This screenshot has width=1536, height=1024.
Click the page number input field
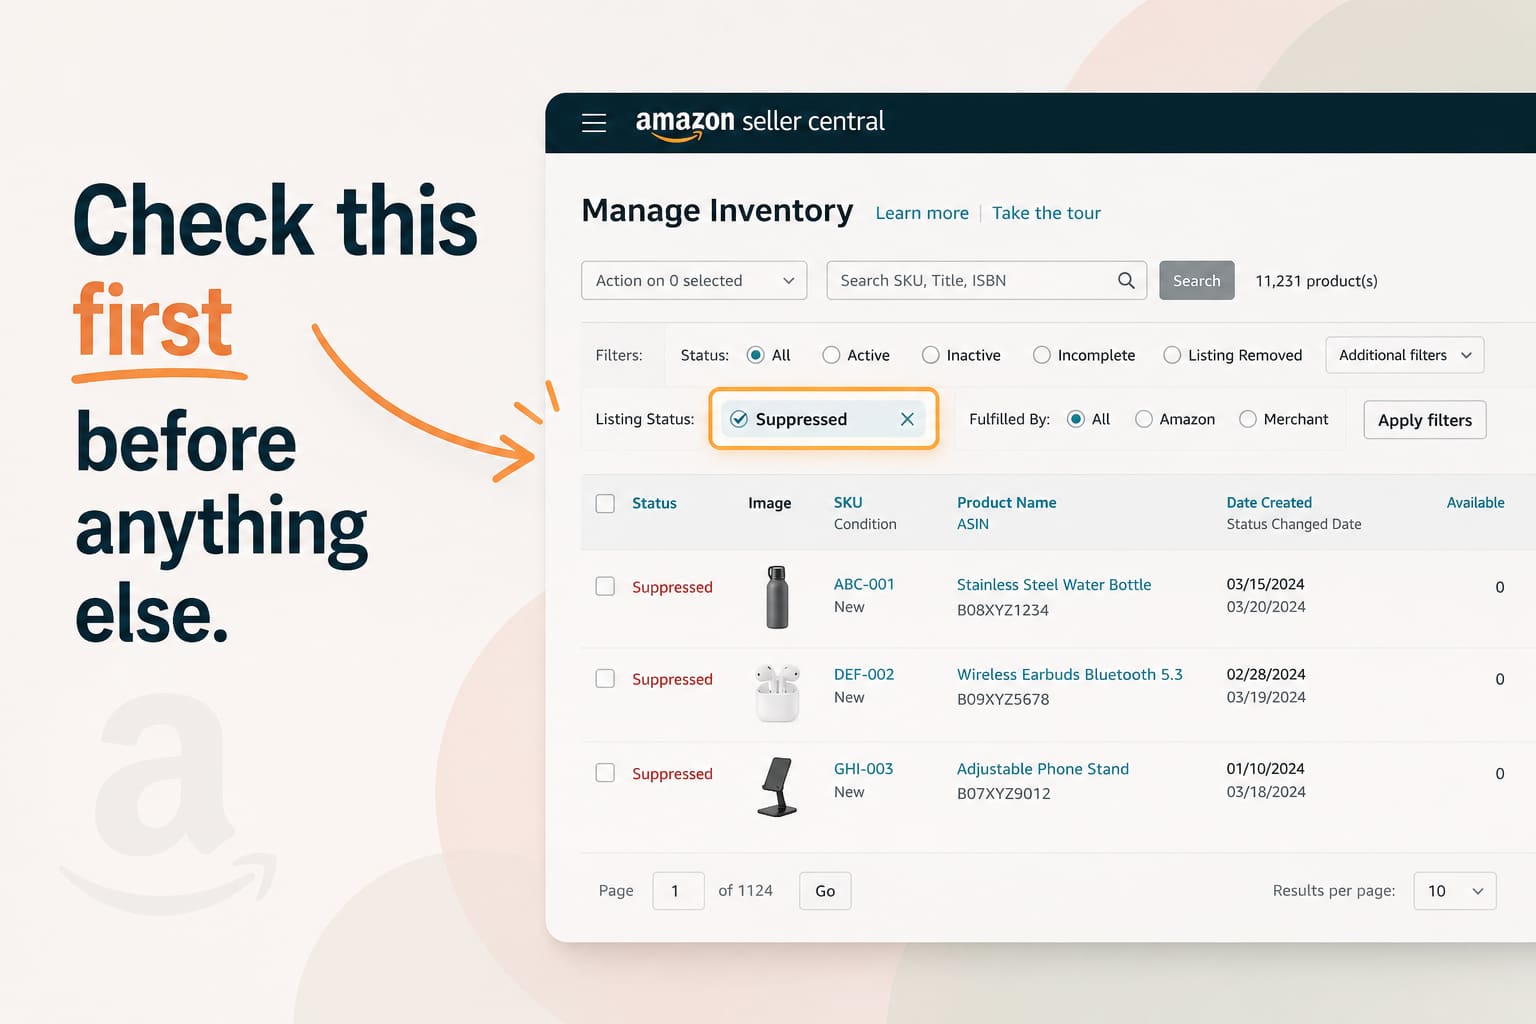(678, 891)
